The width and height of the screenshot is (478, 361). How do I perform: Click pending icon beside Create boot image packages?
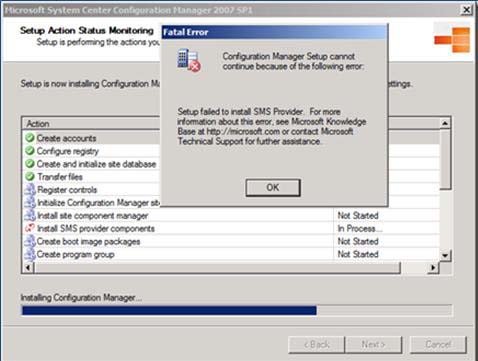30,241
